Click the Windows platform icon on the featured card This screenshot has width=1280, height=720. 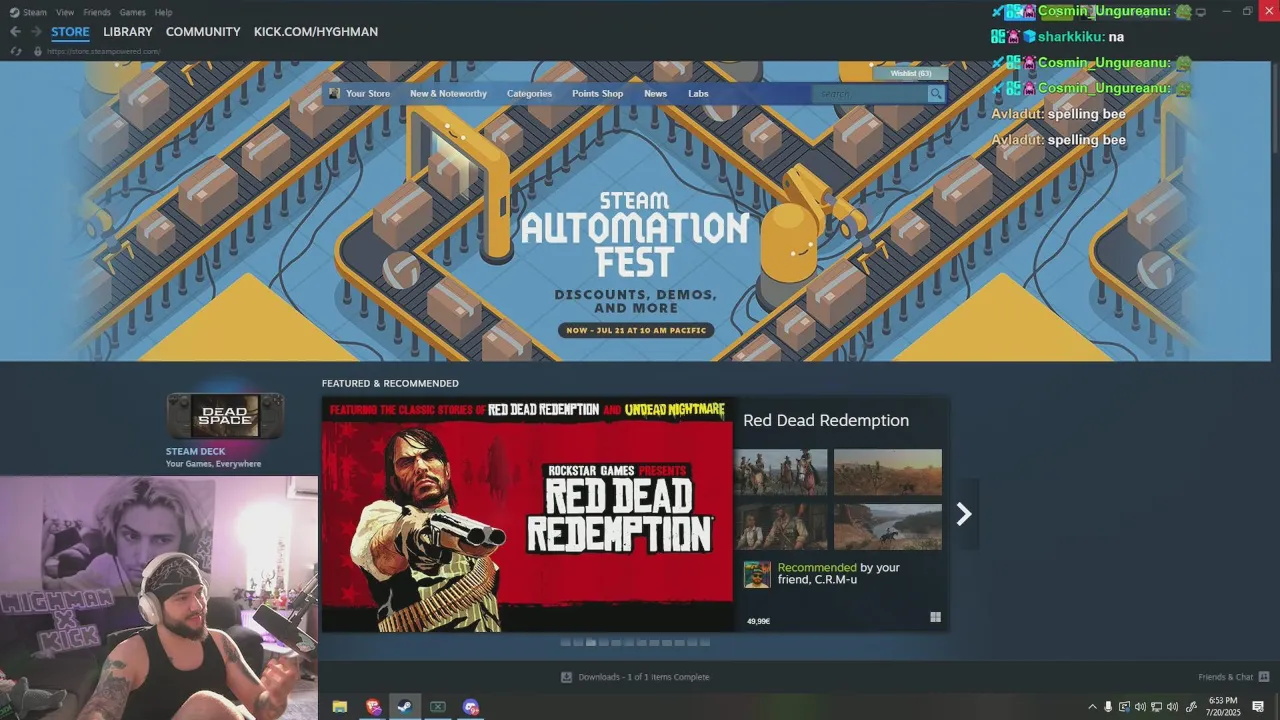click(935, 618)
